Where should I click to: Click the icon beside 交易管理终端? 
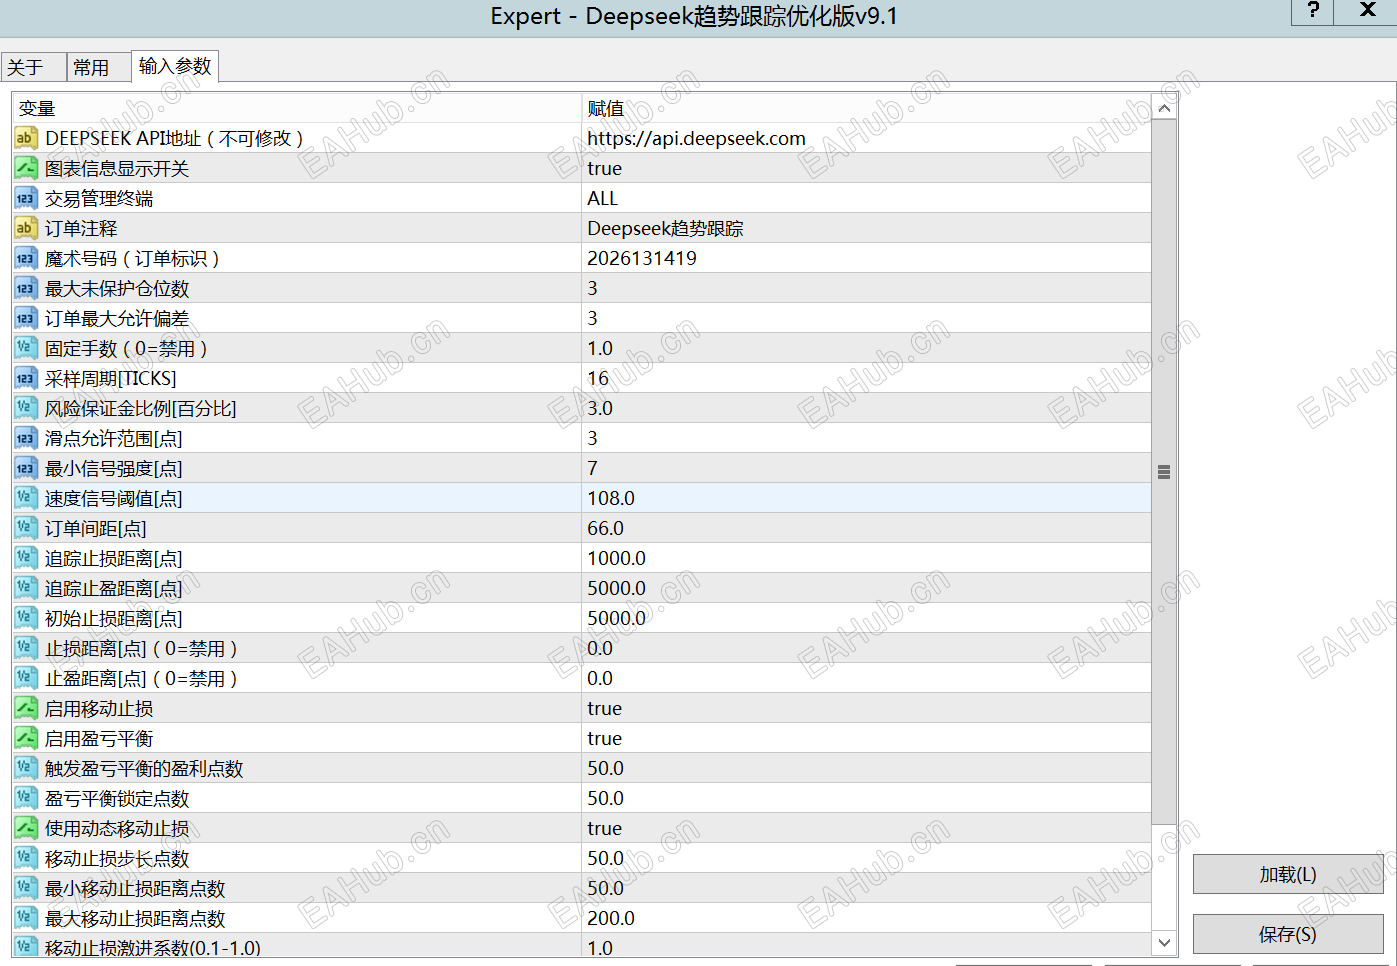pos(26,198)
